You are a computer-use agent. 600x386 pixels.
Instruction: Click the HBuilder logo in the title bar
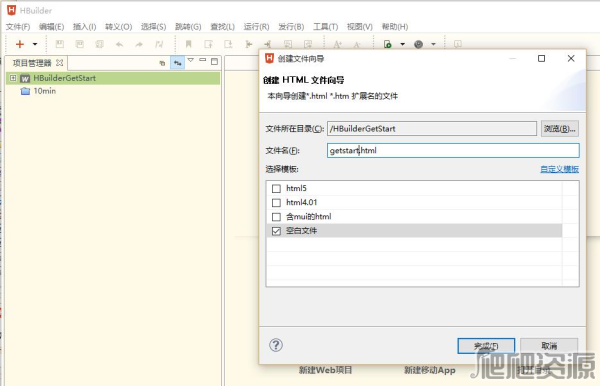click(11, 10)
